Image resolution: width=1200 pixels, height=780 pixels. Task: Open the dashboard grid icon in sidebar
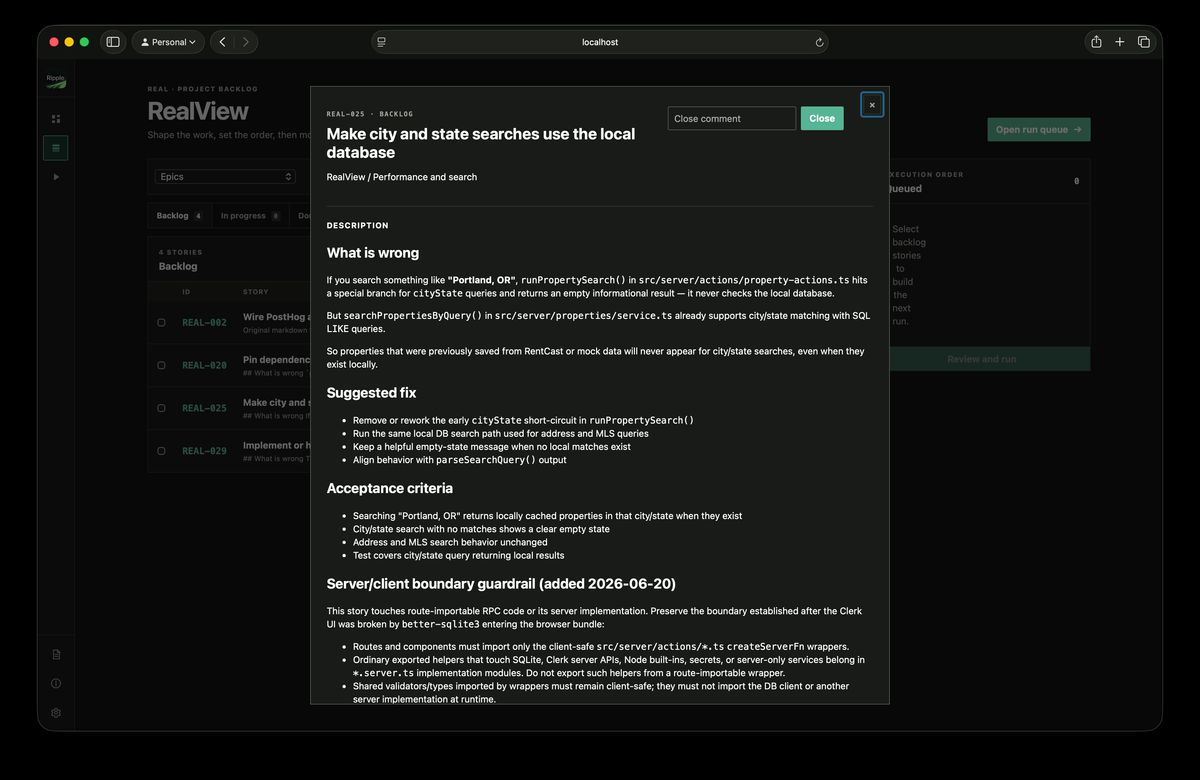coord(56,119)
